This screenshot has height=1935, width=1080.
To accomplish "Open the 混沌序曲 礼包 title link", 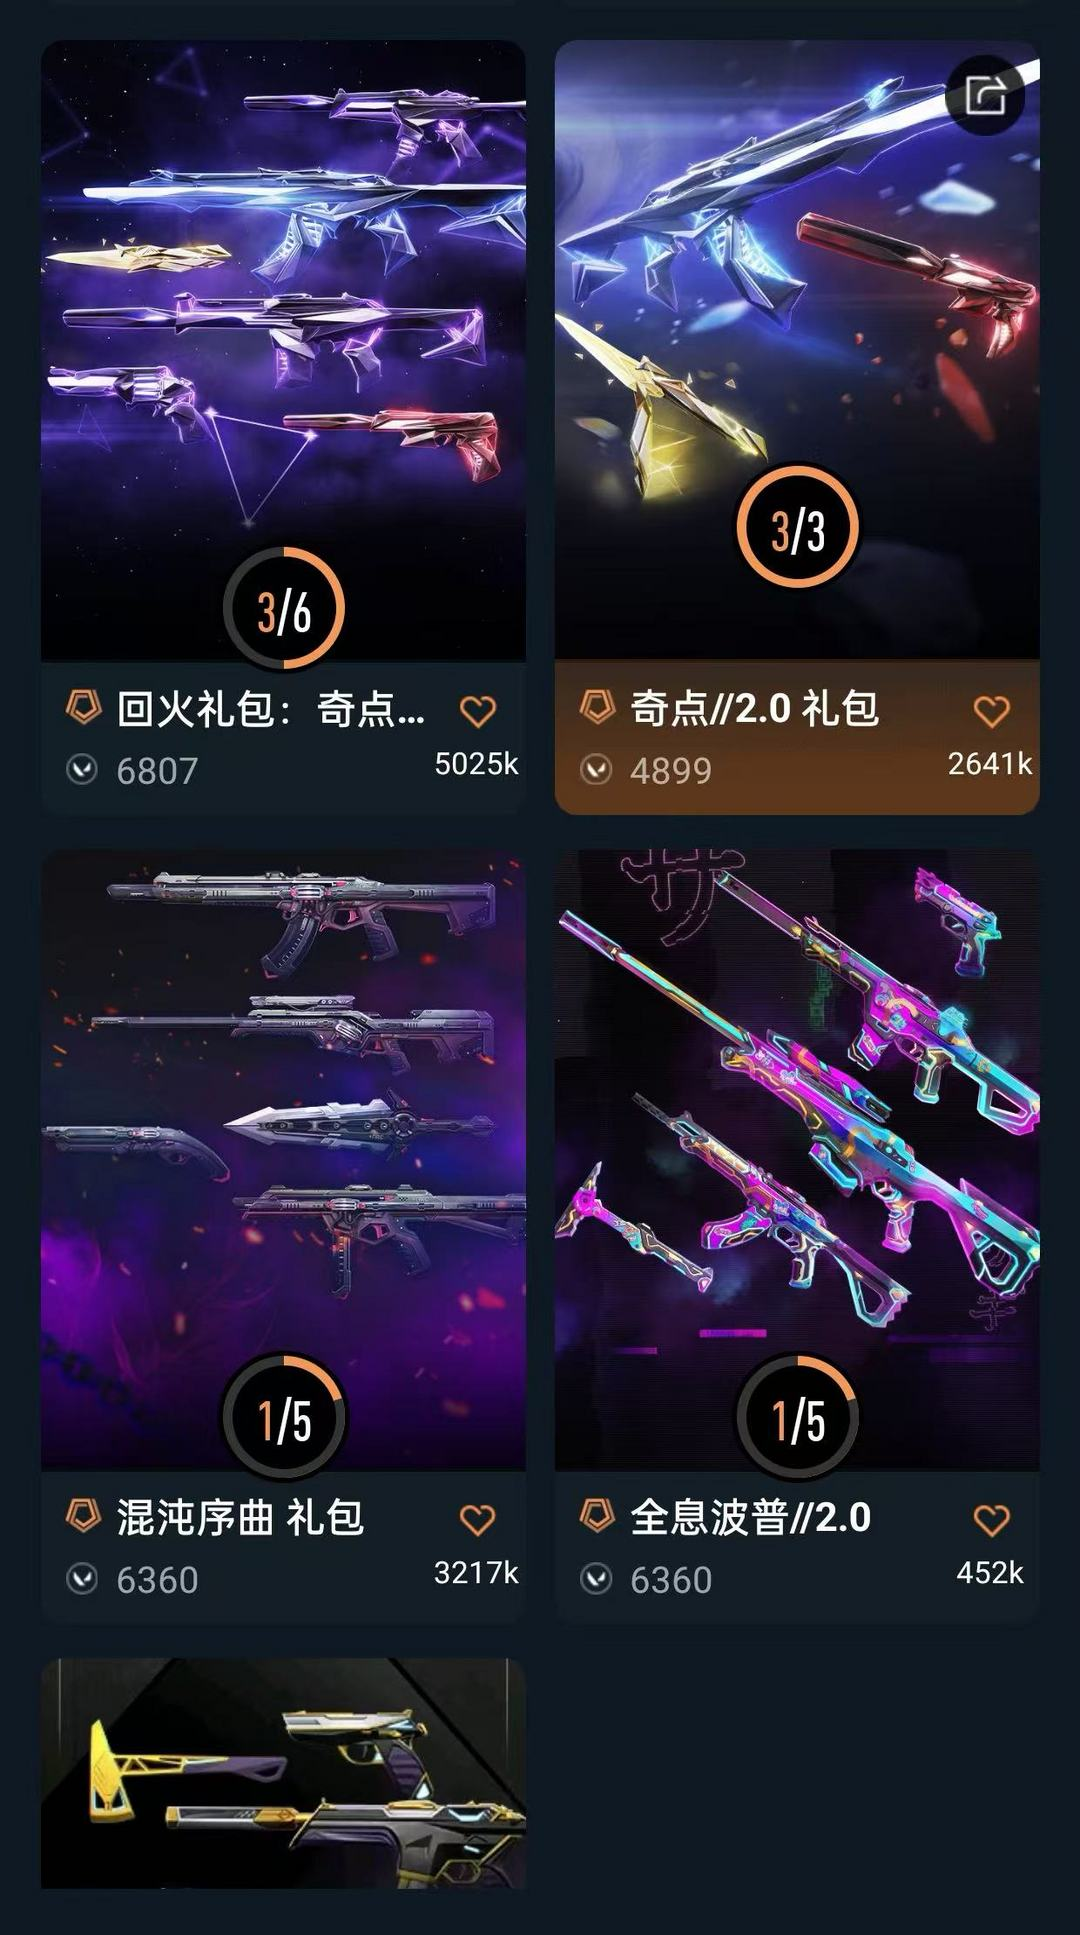I will click(240, 1517).
